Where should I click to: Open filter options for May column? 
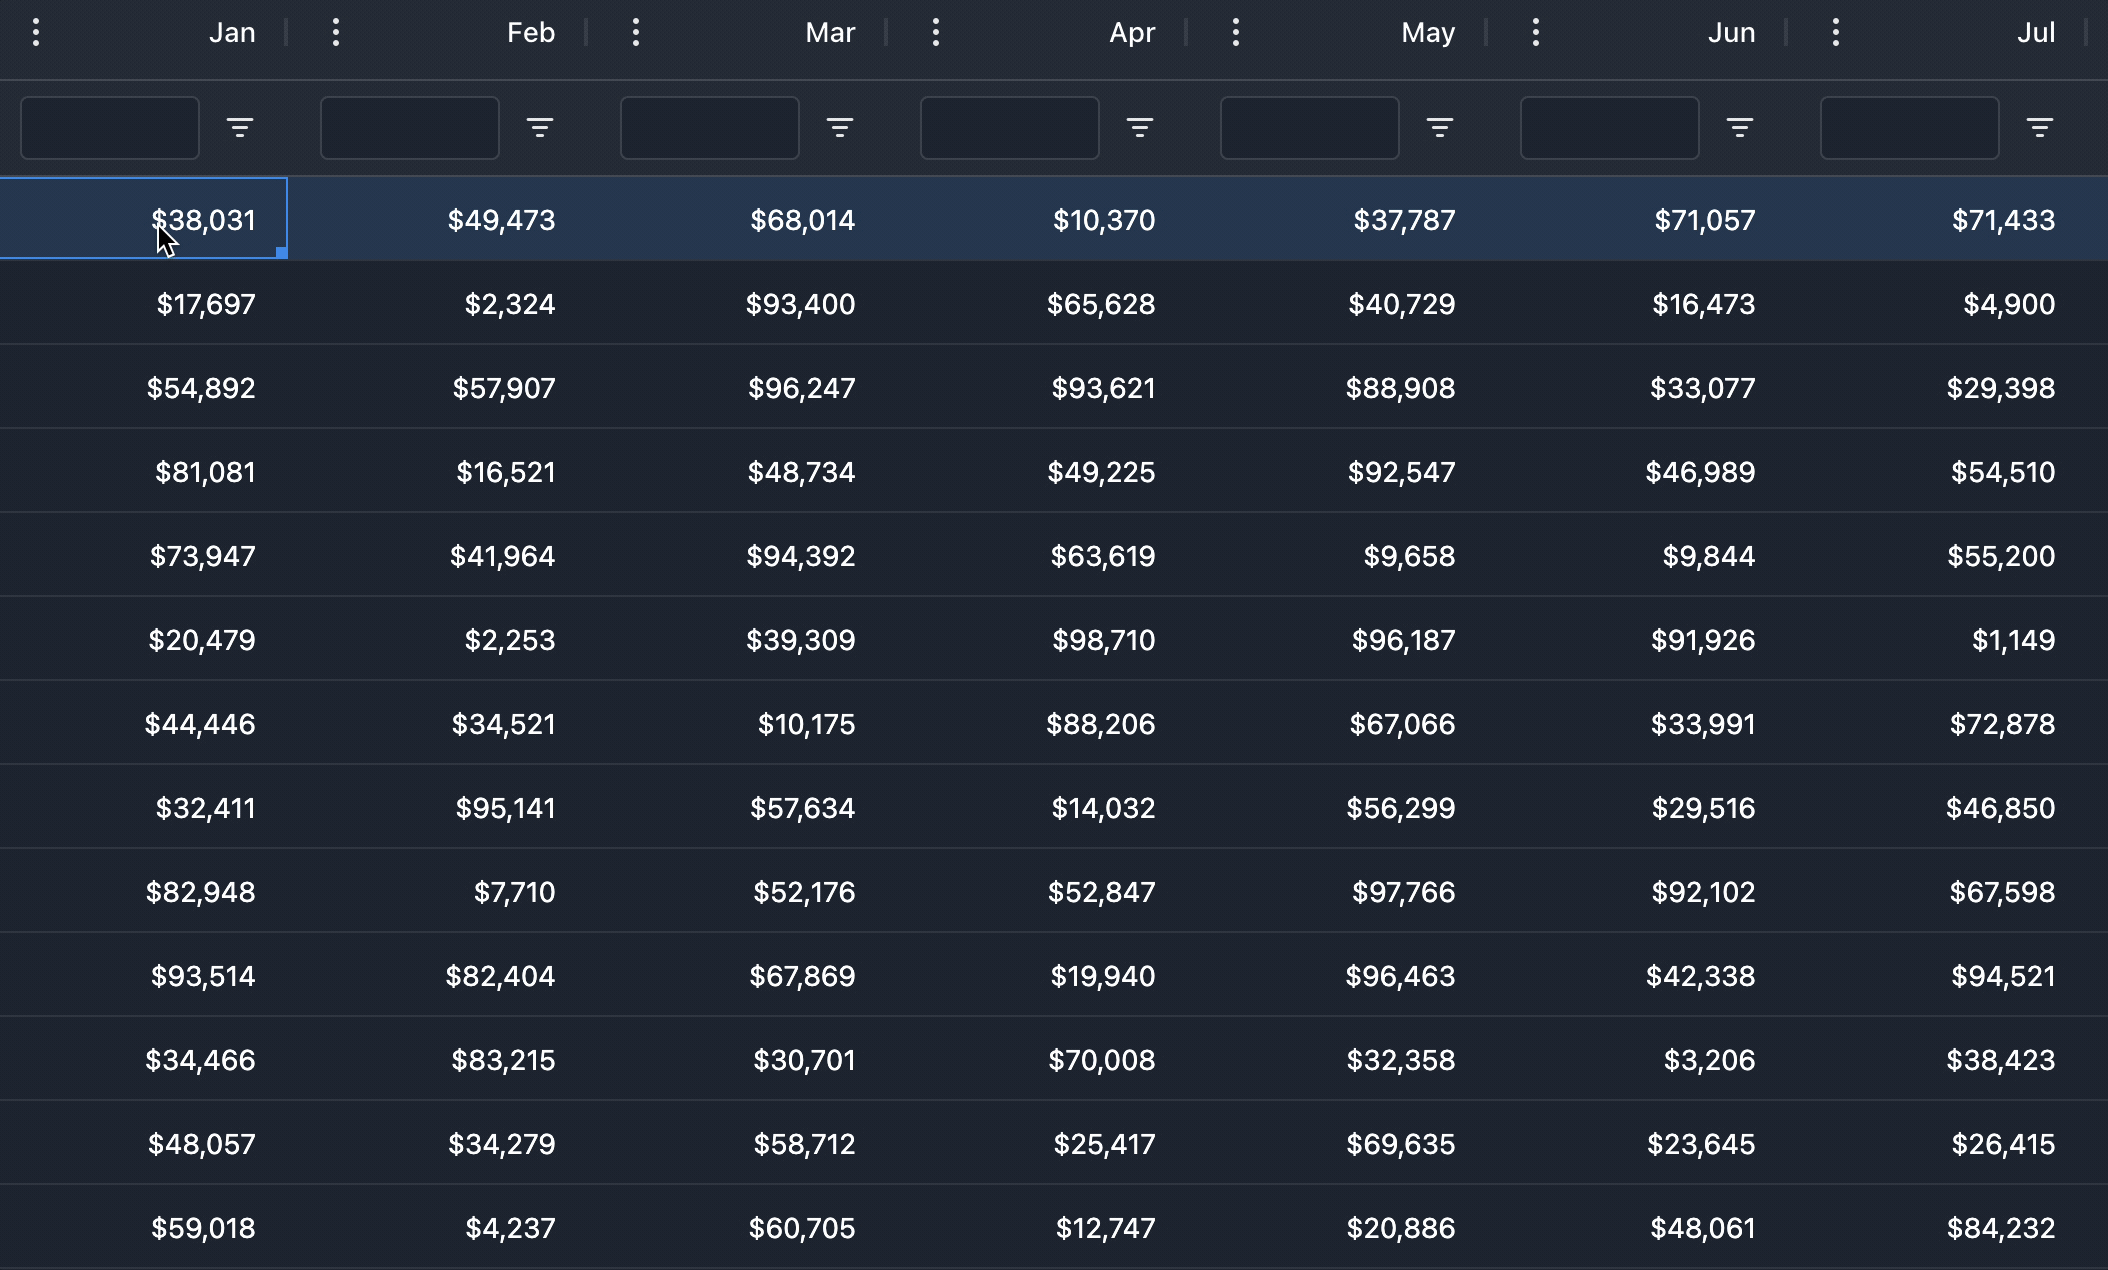coord(1440,128)
